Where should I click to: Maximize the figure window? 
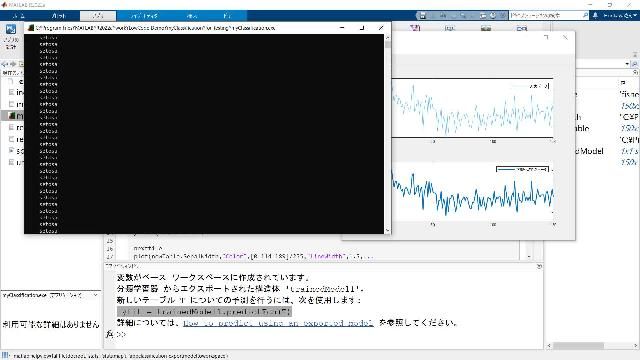coord(546,37)
